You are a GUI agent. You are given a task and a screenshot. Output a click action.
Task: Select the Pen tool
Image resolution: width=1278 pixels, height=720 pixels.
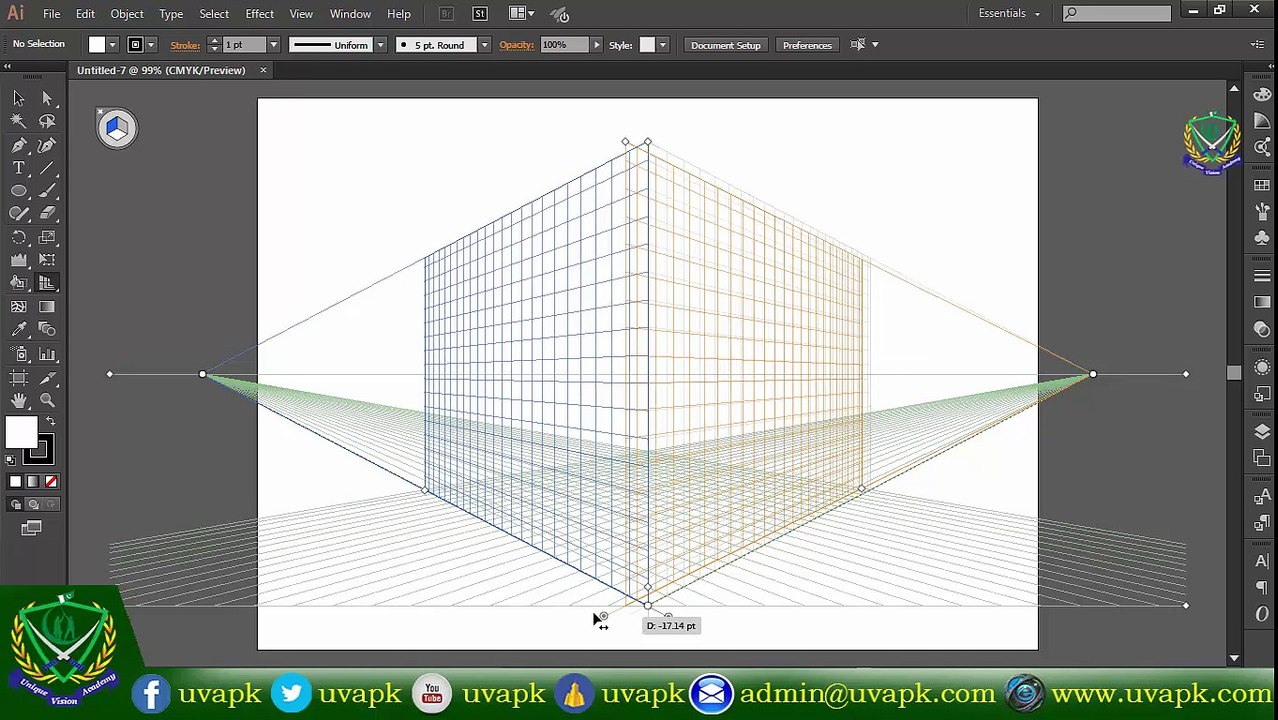(x=18, y=145)
